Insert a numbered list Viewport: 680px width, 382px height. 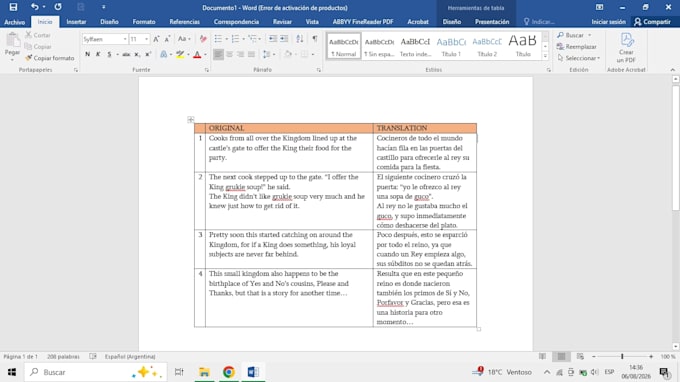click(x=235, y=39)
